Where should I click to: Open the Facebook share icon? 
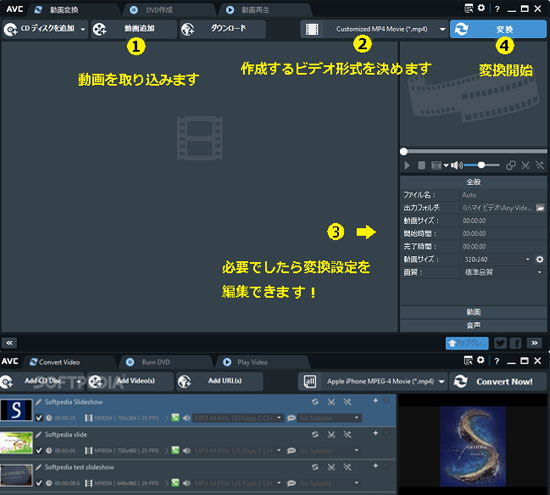pyautogui.click(x=516, y=343)
